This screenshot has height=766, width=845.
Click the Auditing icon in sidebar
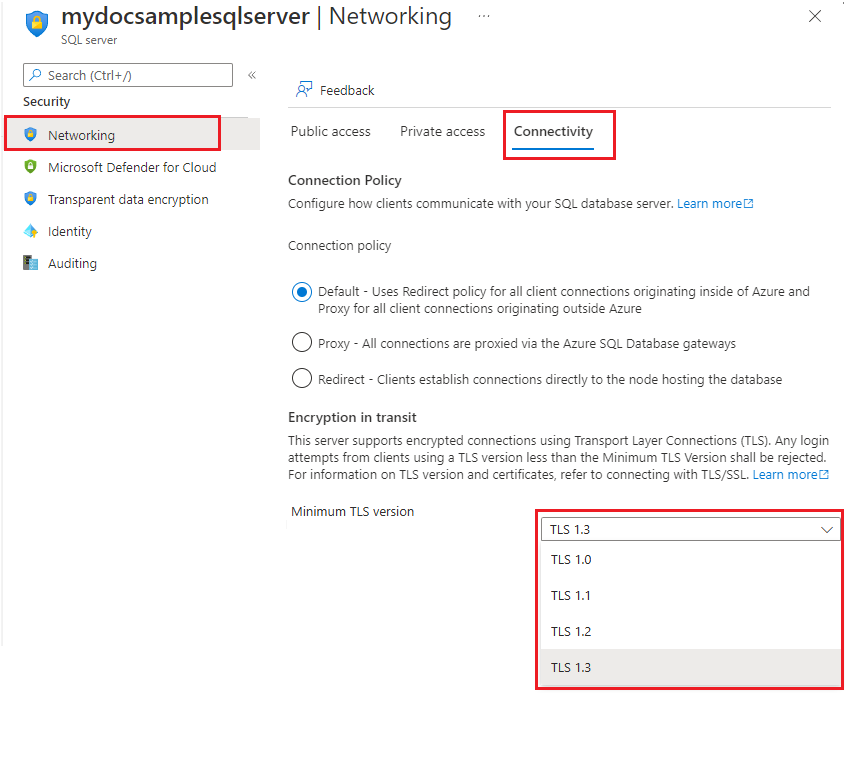[x=31, y=263]
